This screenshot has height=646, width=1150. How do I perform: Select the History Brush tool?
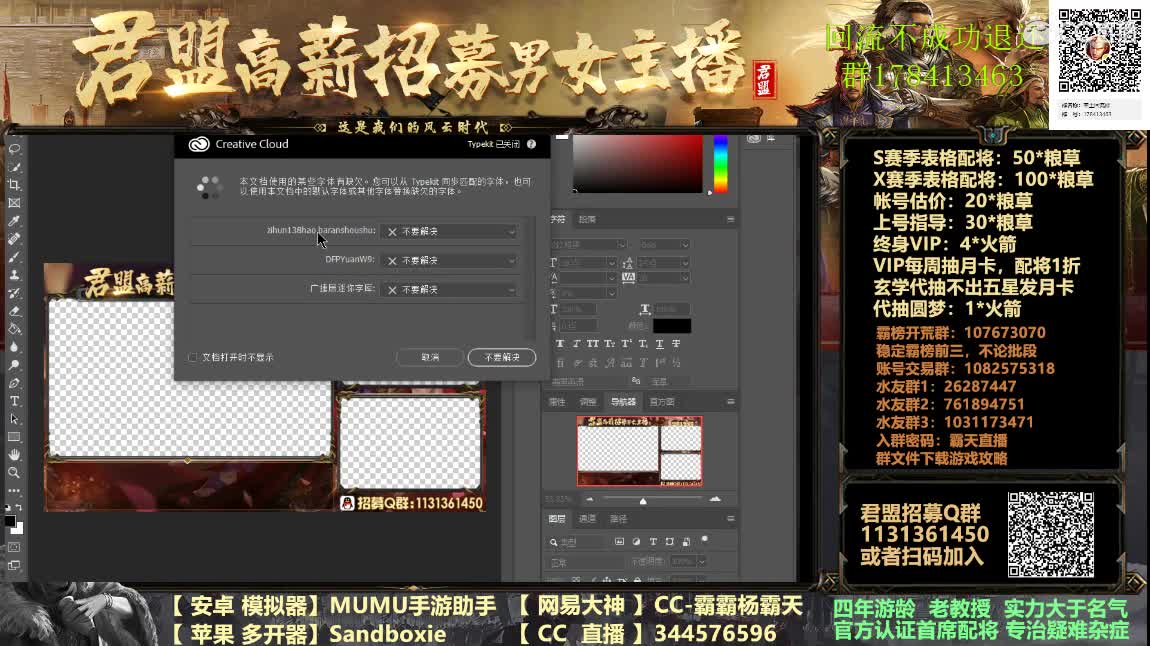tap(15, 293)
